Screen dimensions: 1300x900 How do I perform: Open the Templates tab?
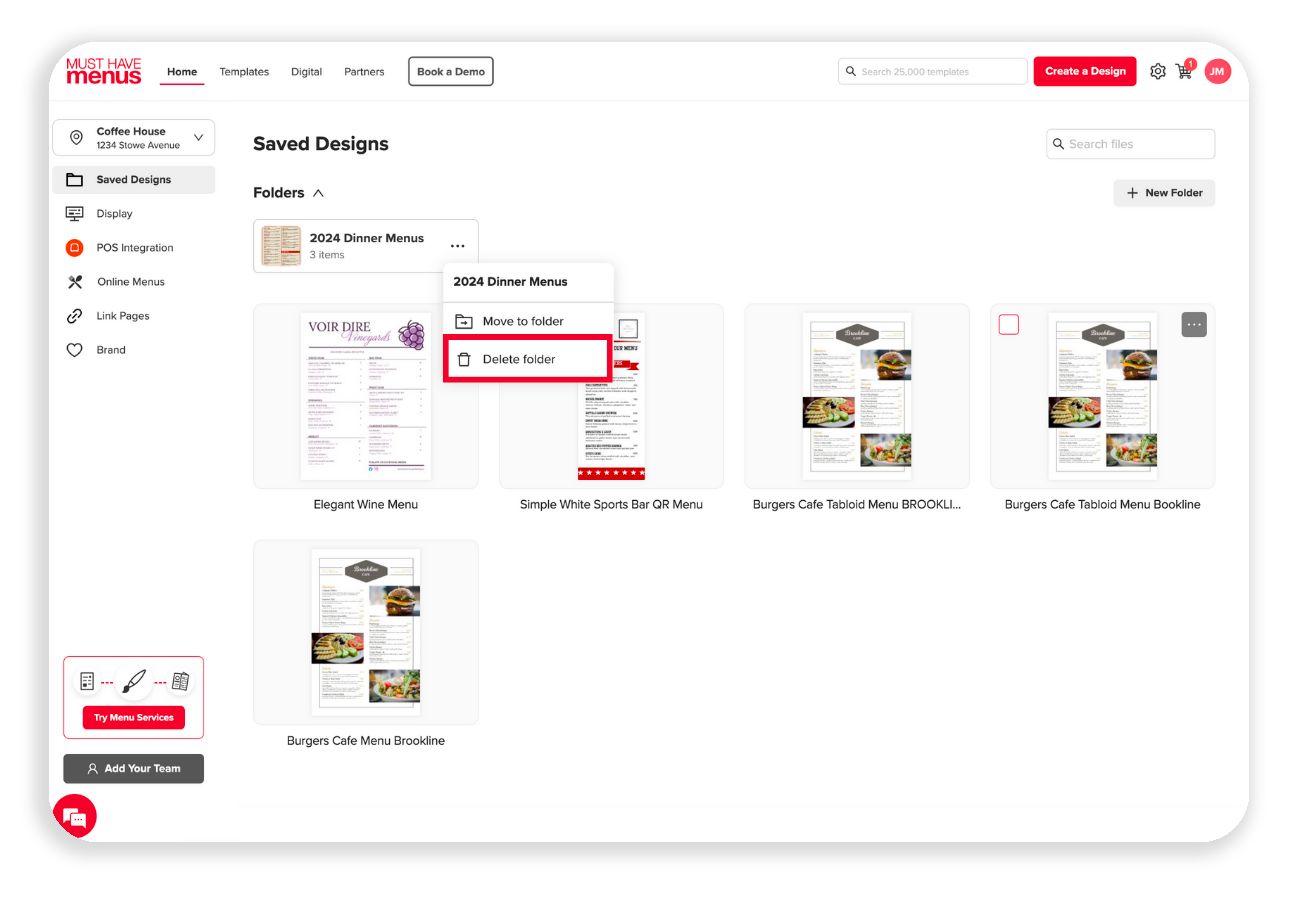244,72
